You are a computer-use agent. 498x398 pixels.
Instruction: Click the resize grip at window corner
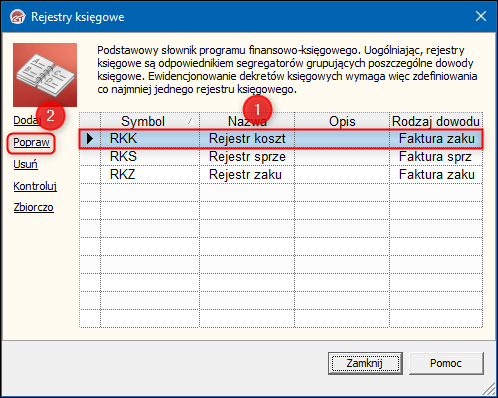point(488,389)
